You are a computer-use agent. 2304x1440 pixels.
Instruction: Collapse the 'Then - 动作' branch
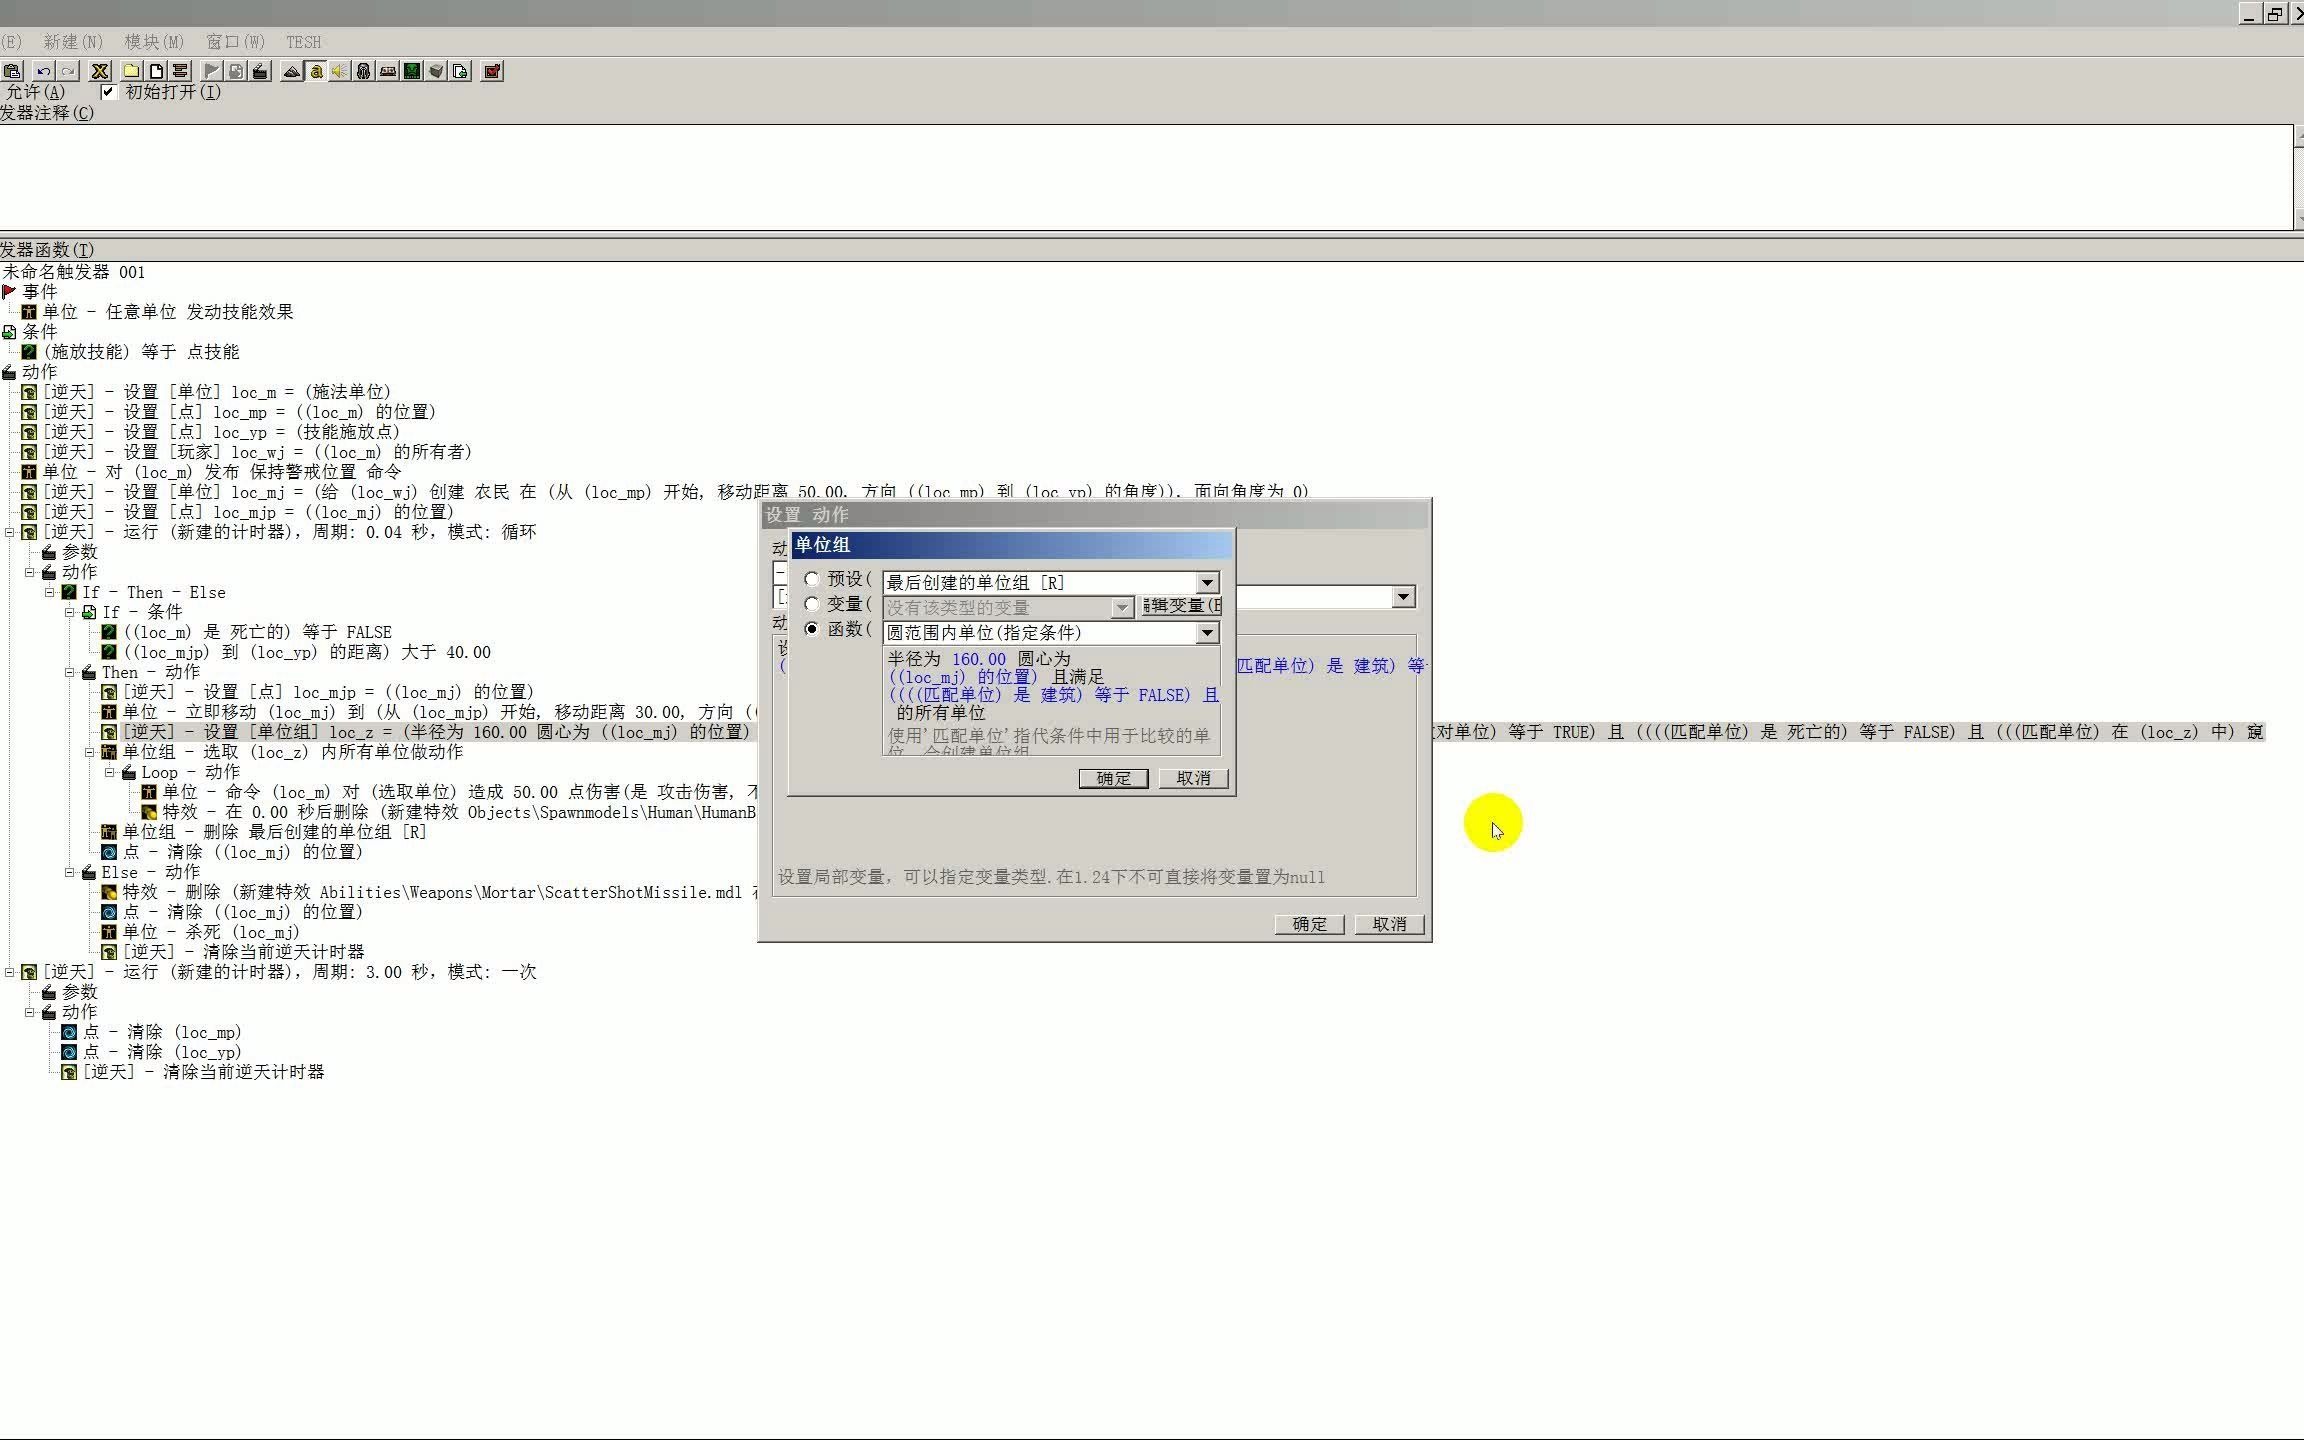tap(70, 672)
